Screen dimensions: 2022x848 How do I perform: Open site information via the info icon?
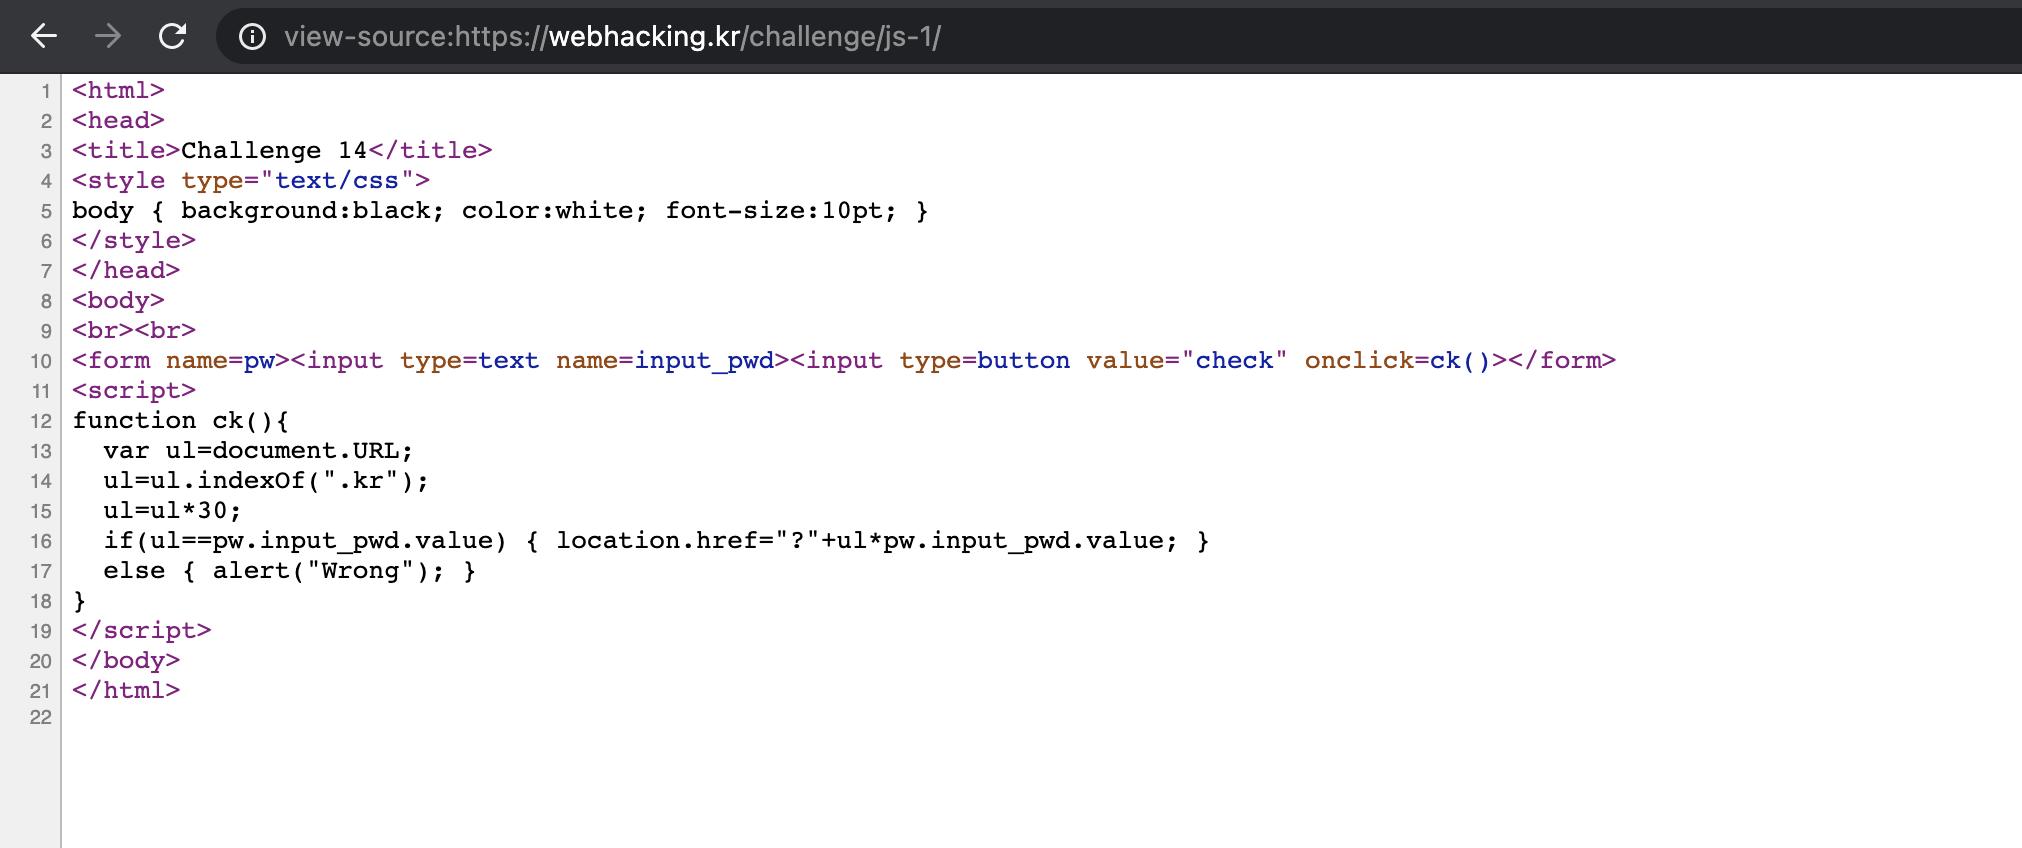[252, 37]
